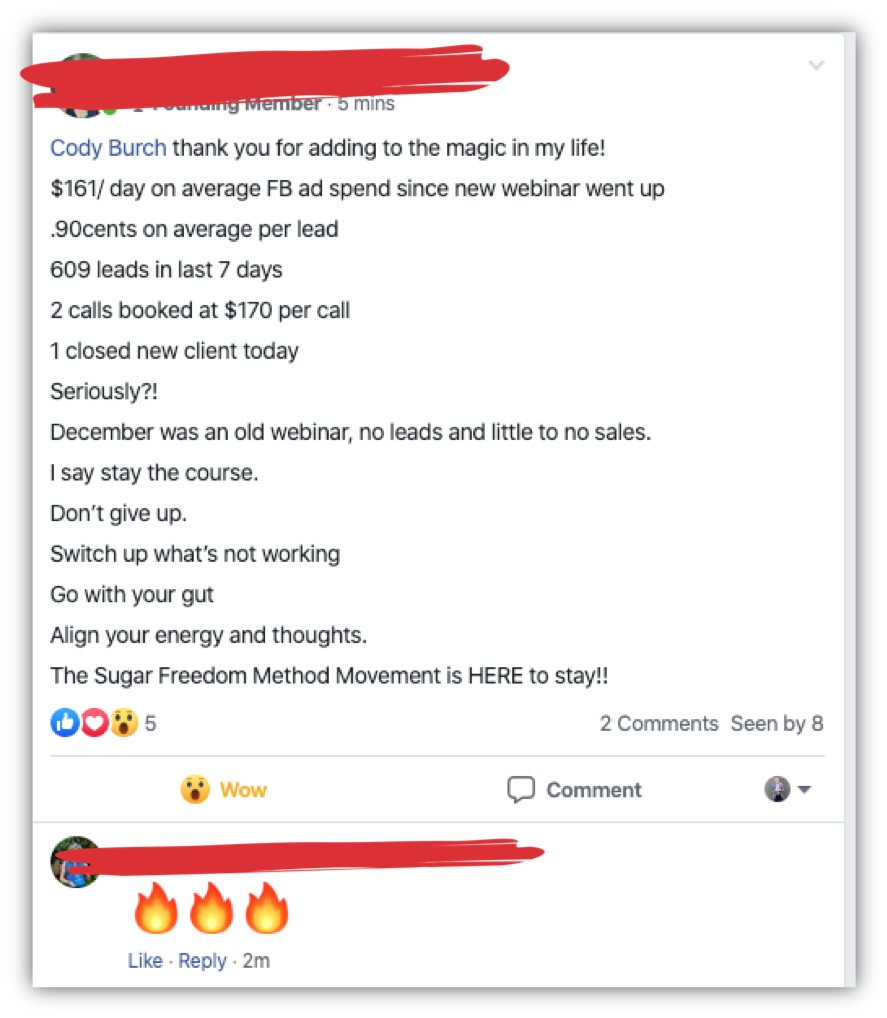Expand the comment-as identity dropdown arrow
This screenshot has height=1018, width=887.
(805, 789)
